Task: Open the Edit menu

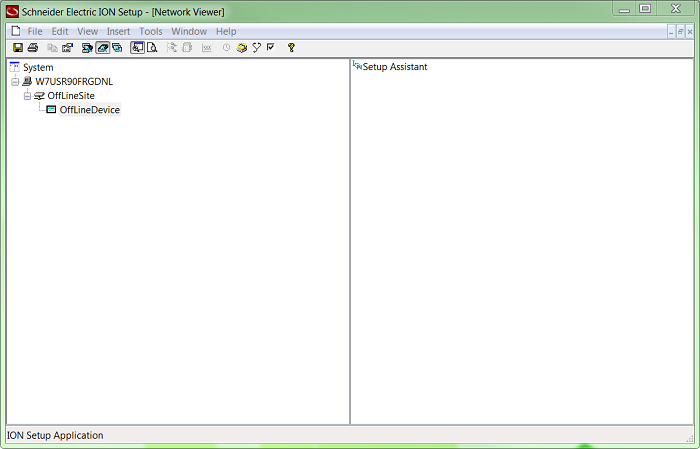Action: (x=59, y=31)
